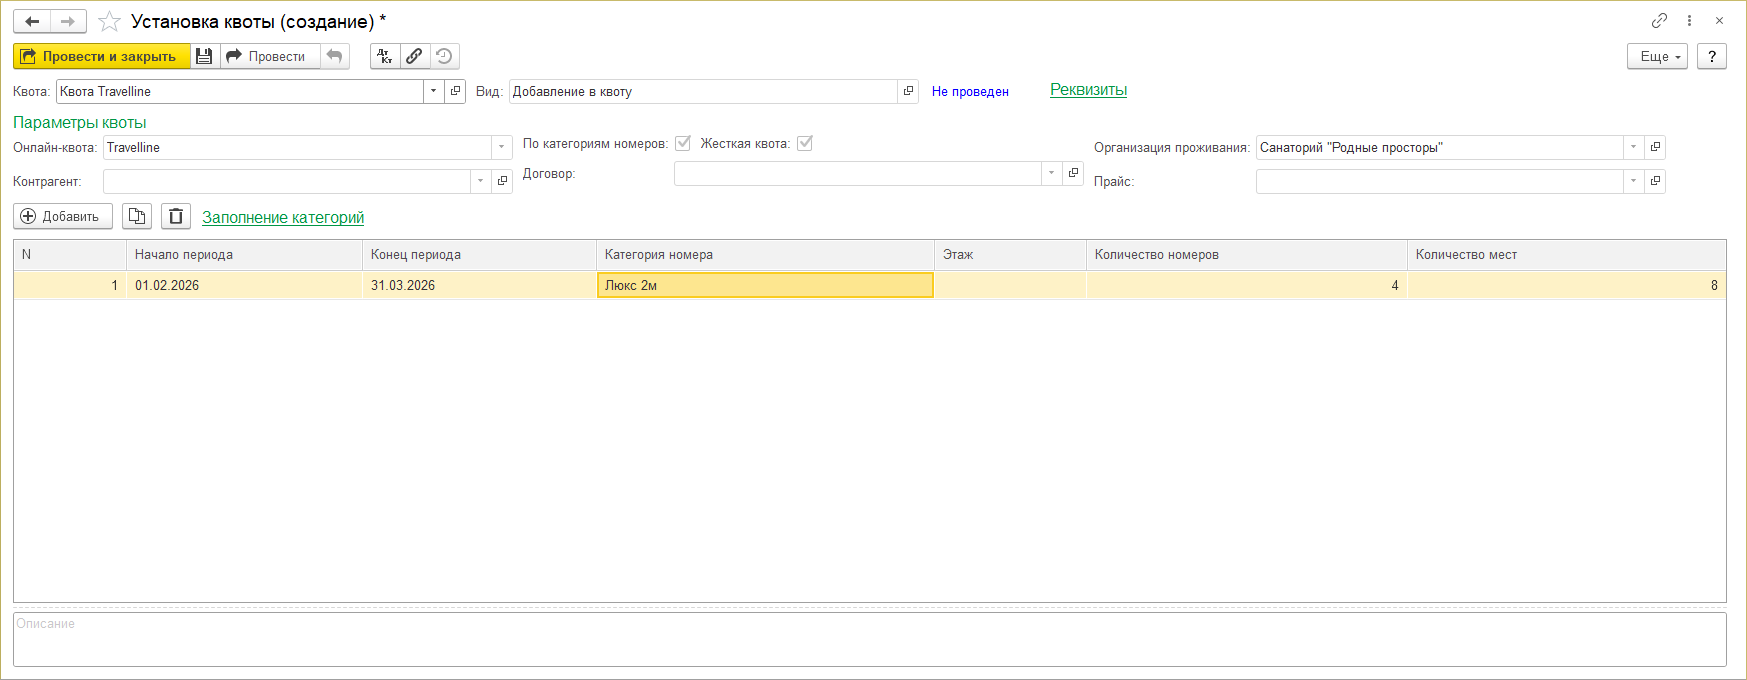1747x680 pixels.
Task: Toggle the 'По категориям номеров' checkbox
Action: point(683,143)
